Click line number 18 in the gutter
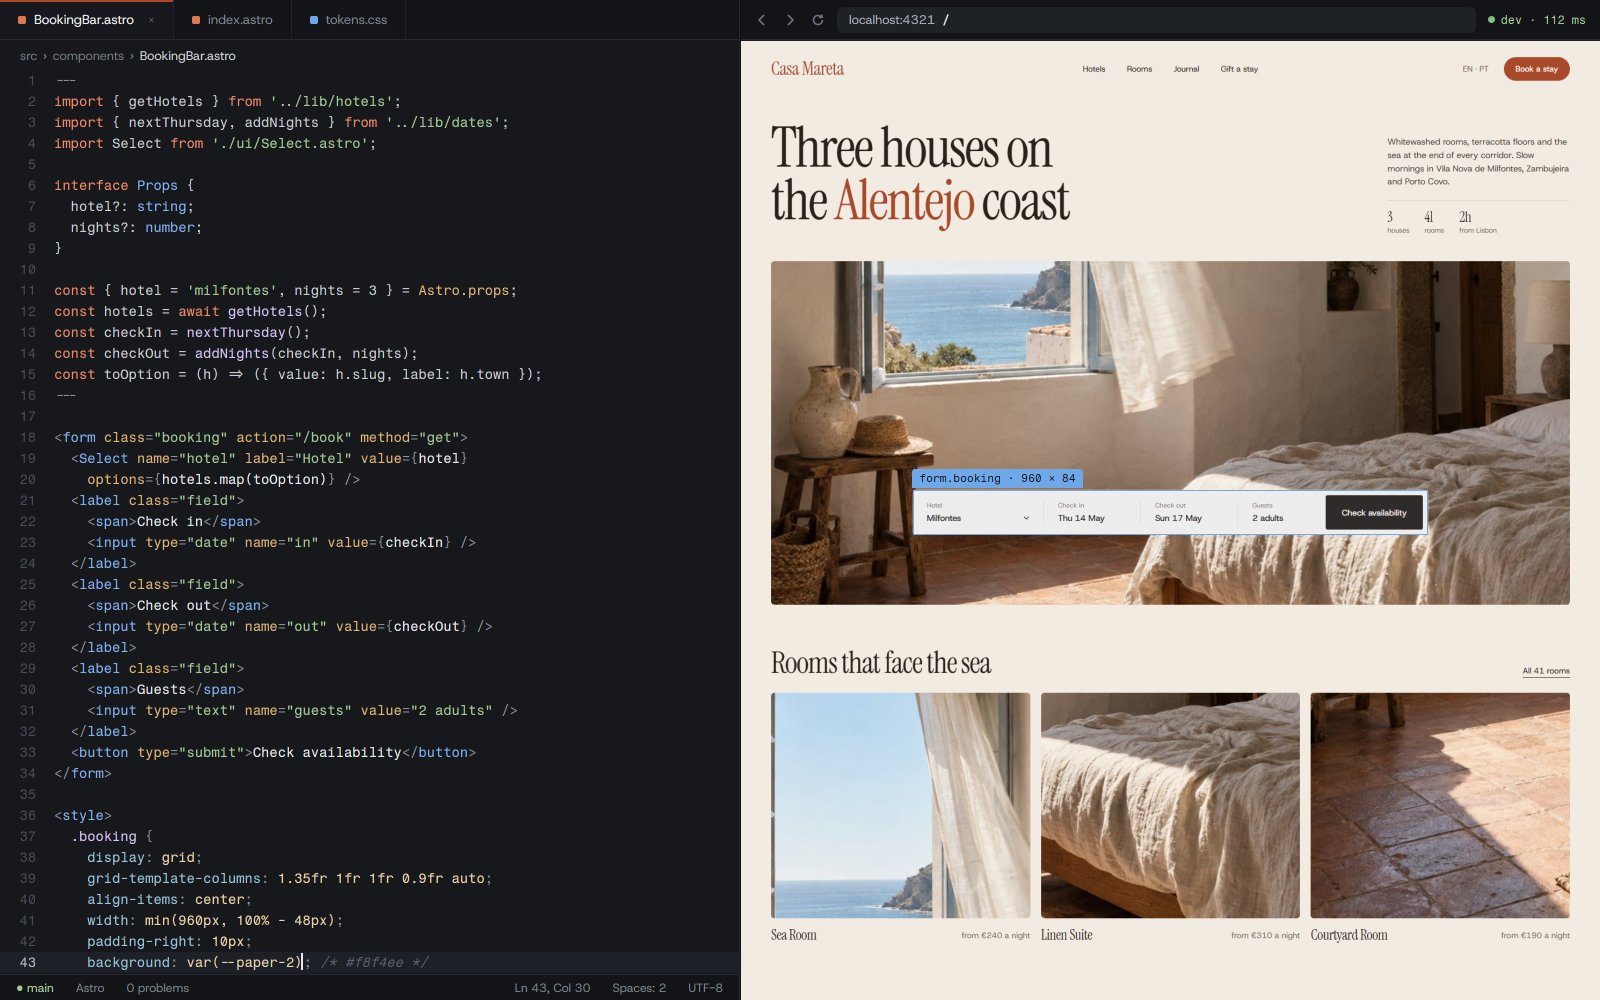 (28, 437)
